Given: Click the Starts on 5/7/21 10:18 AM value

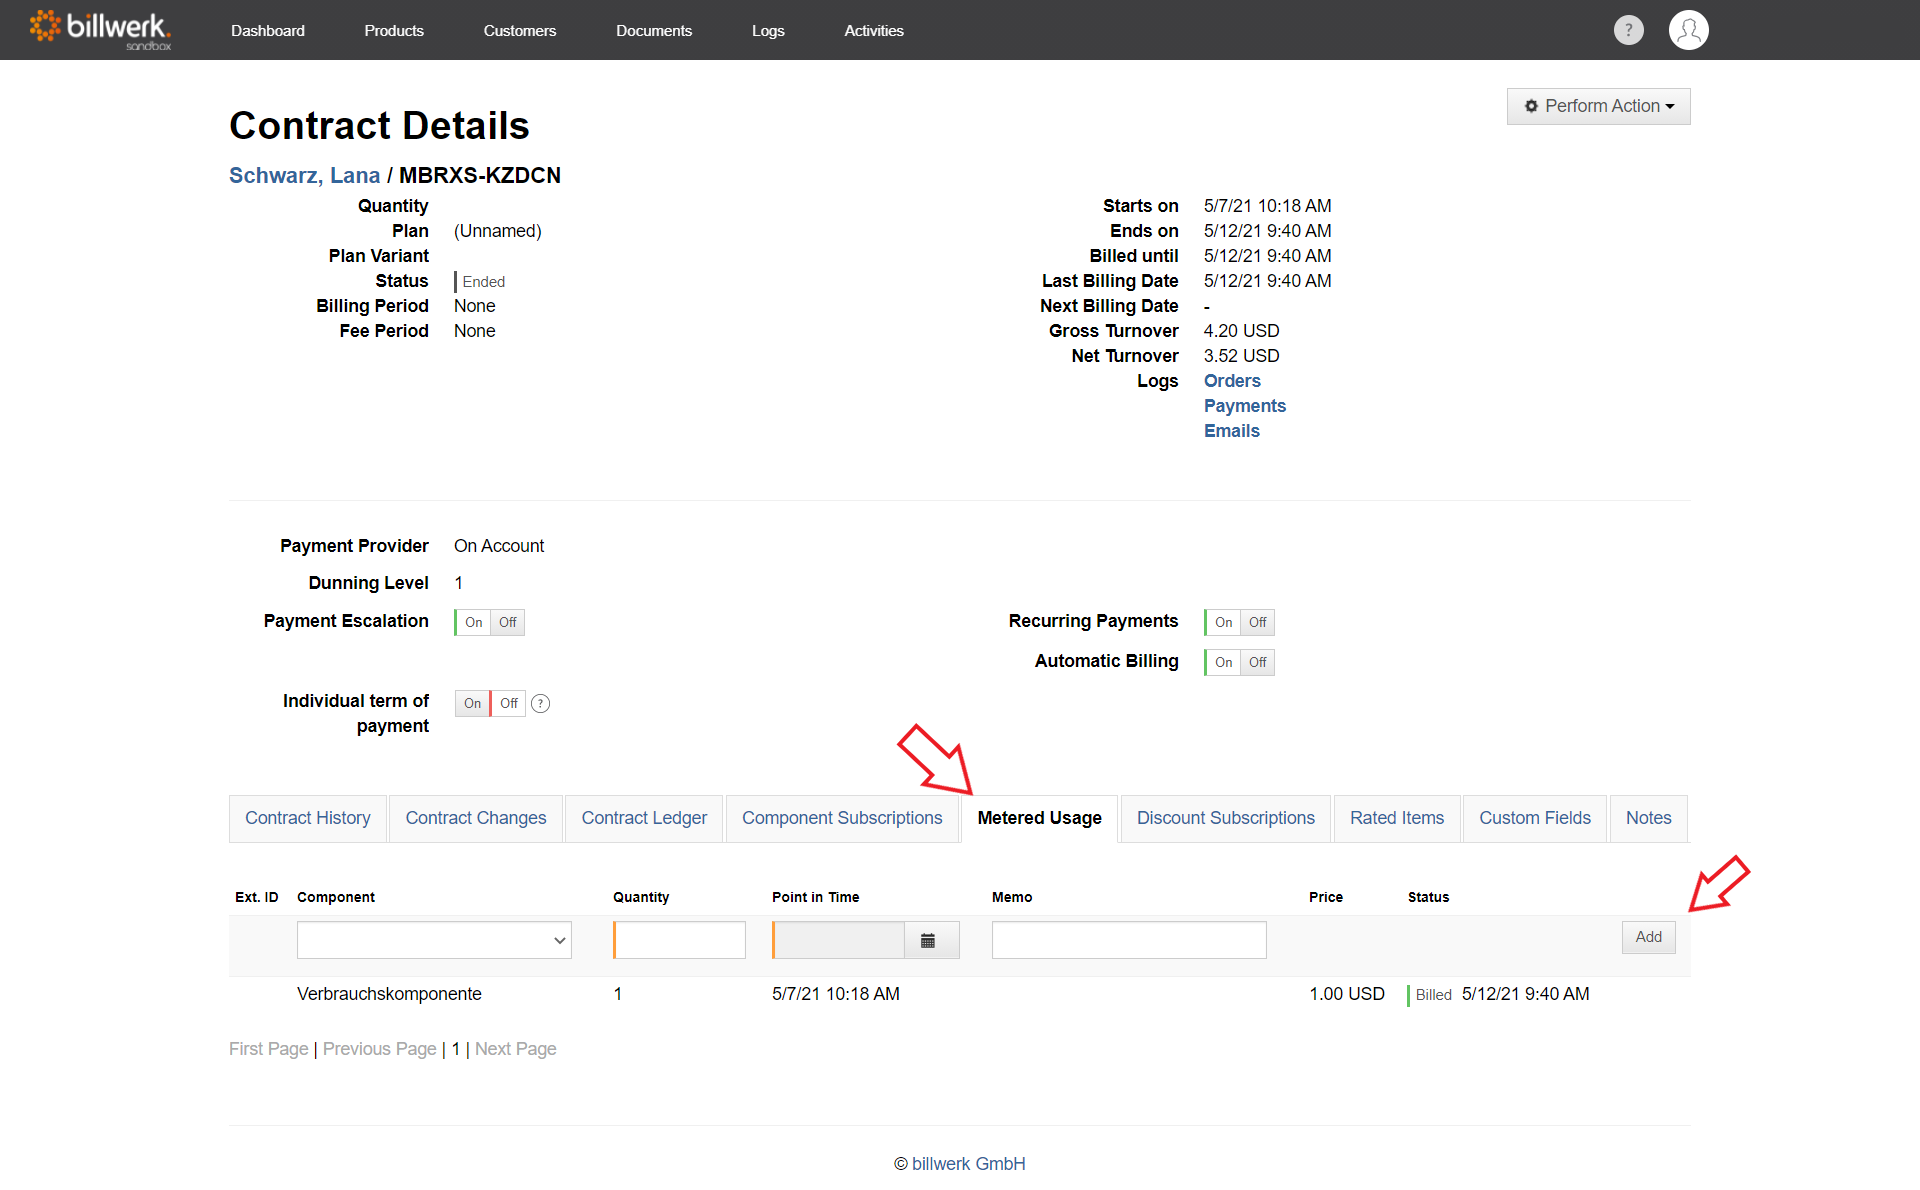Looking at the screenshot, I should click(1267, 206).
